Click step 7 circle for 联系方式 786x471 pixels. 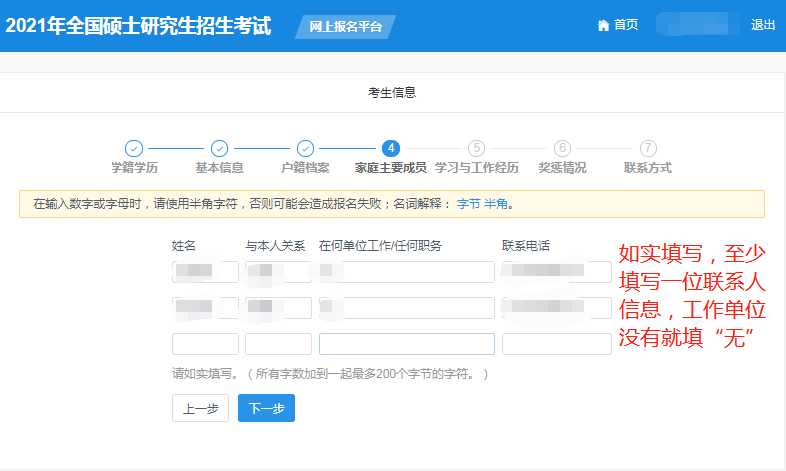click(x=648, y=148)
